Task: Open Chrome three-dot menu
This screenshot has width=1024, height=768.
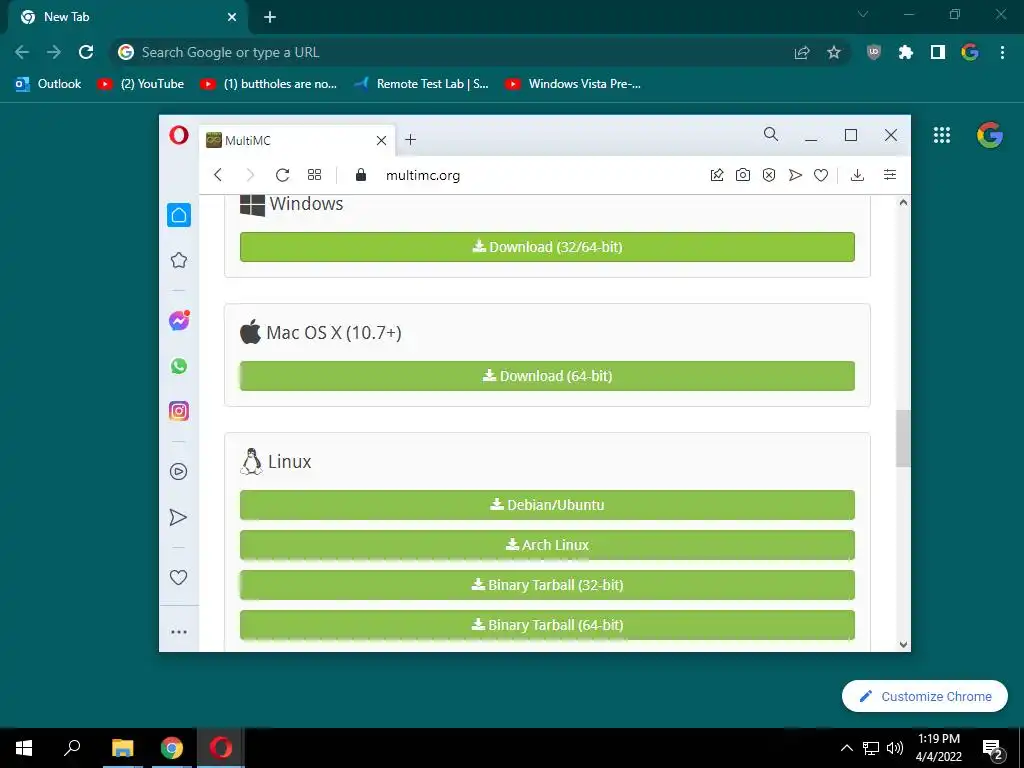Action: (1002, 52)
